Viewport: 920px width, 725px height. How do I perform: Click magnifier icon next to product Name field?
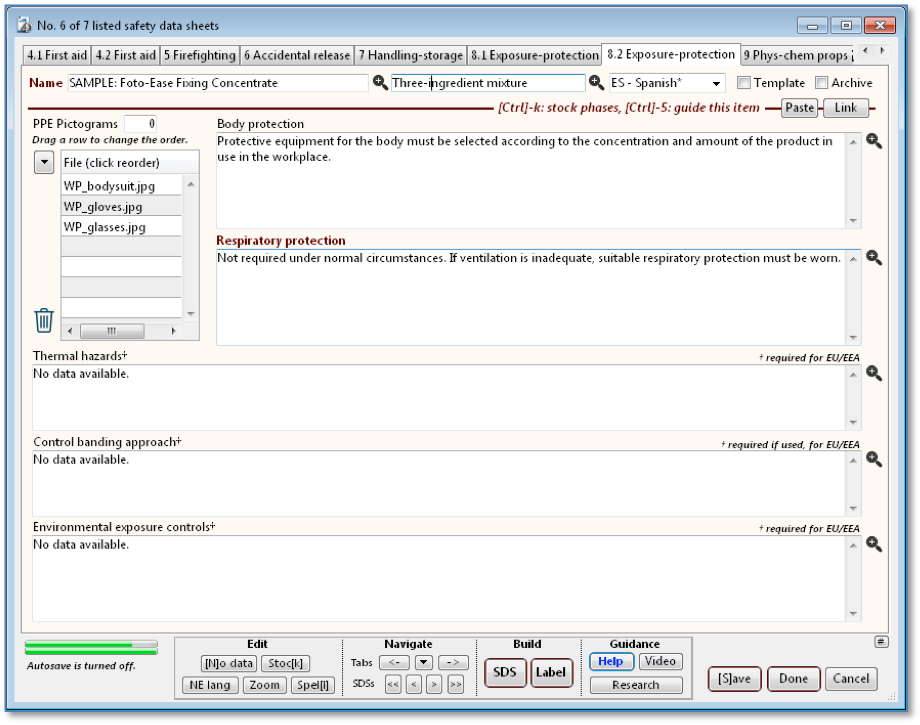point(380,83)
